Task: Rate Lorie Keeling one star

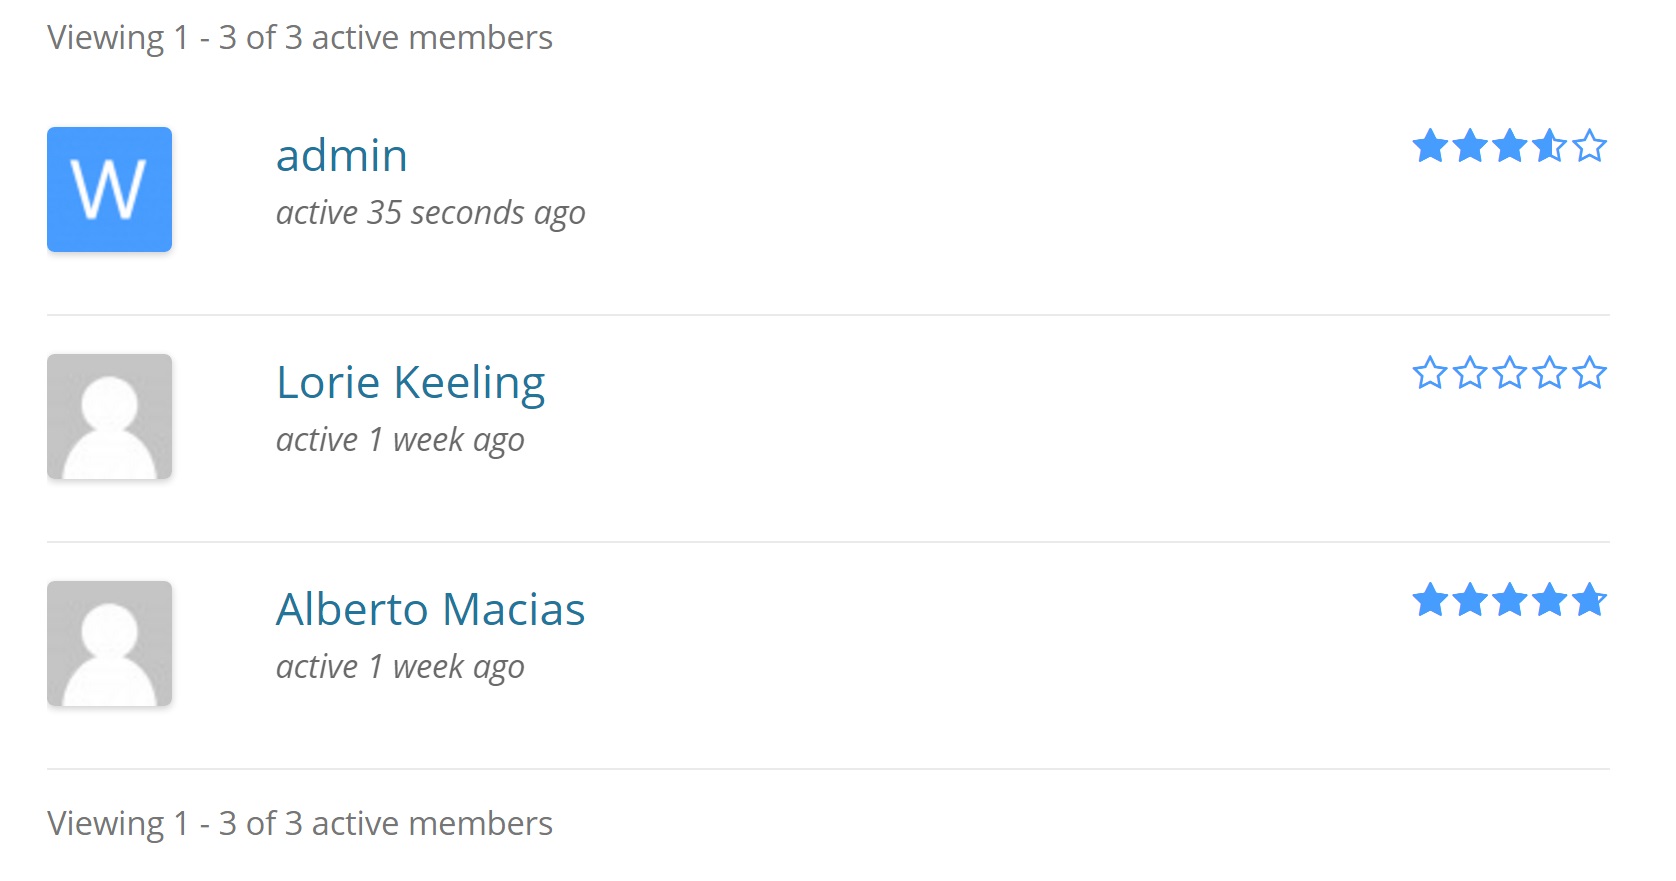Action: point(1430,373)
